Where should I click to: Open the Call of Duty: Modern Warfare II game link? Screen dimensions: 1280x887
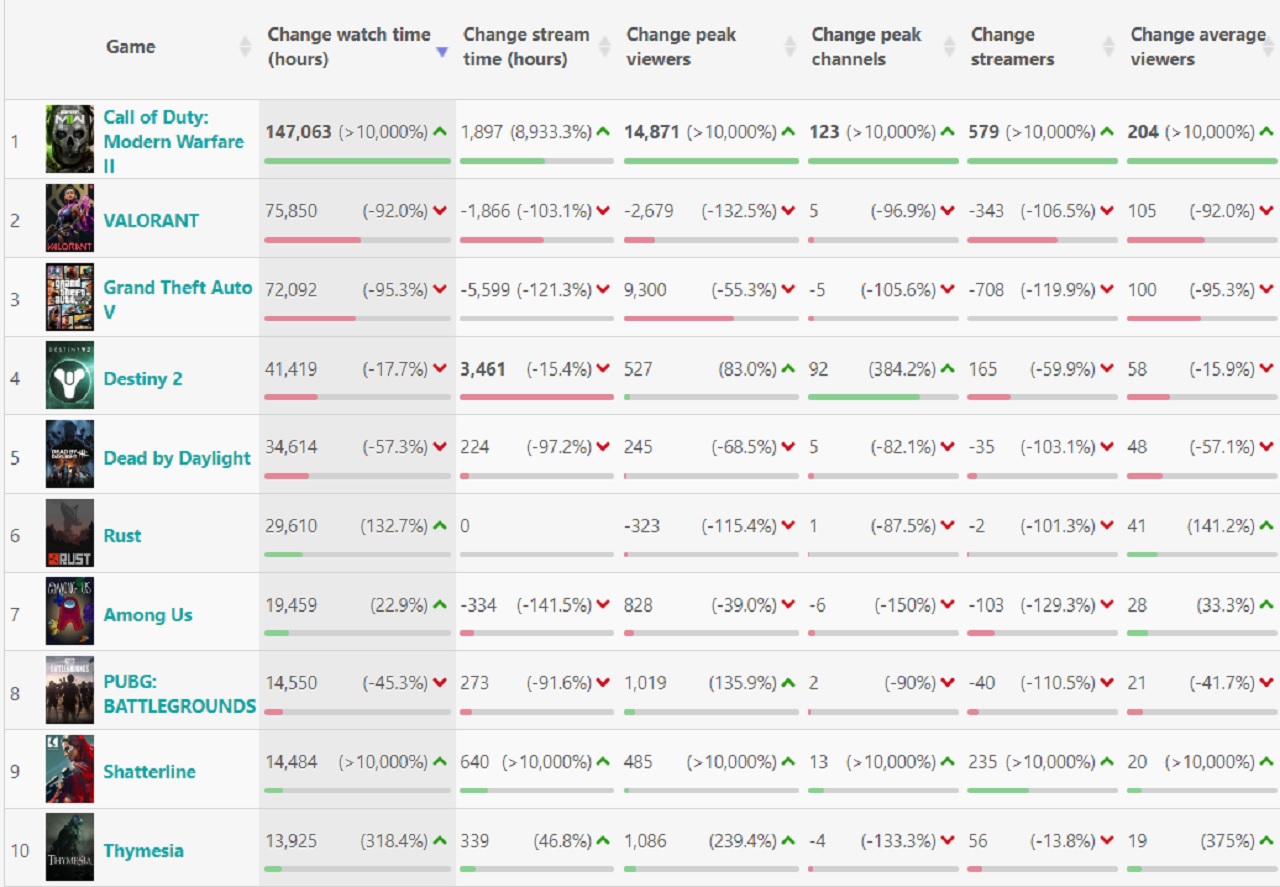pyautogui.click(x=173, y=142)
